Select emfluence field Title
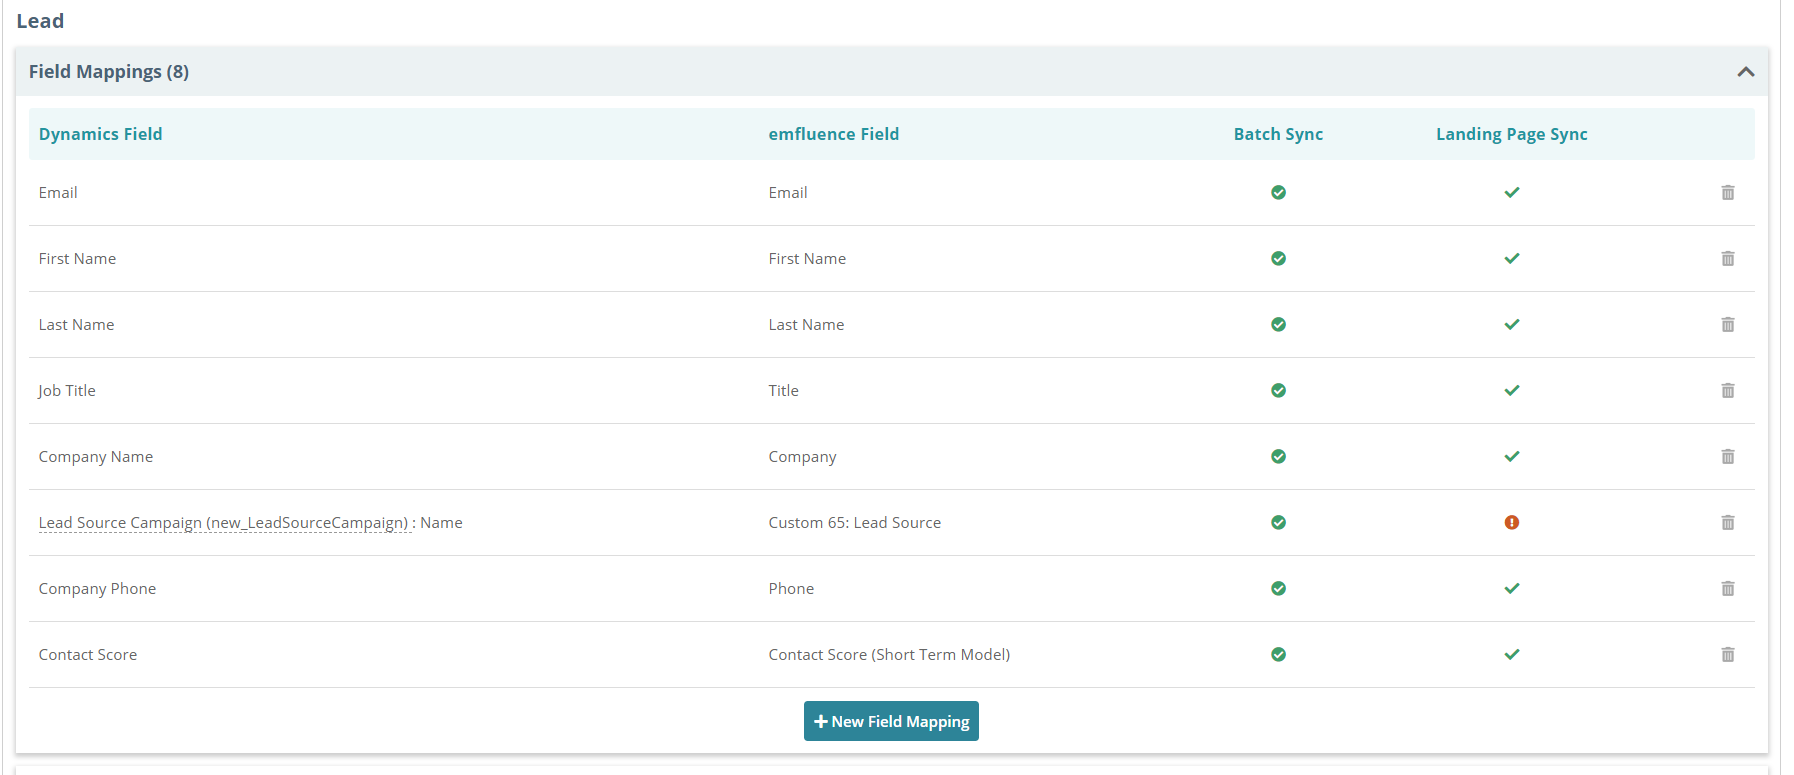 click(783, 390)
